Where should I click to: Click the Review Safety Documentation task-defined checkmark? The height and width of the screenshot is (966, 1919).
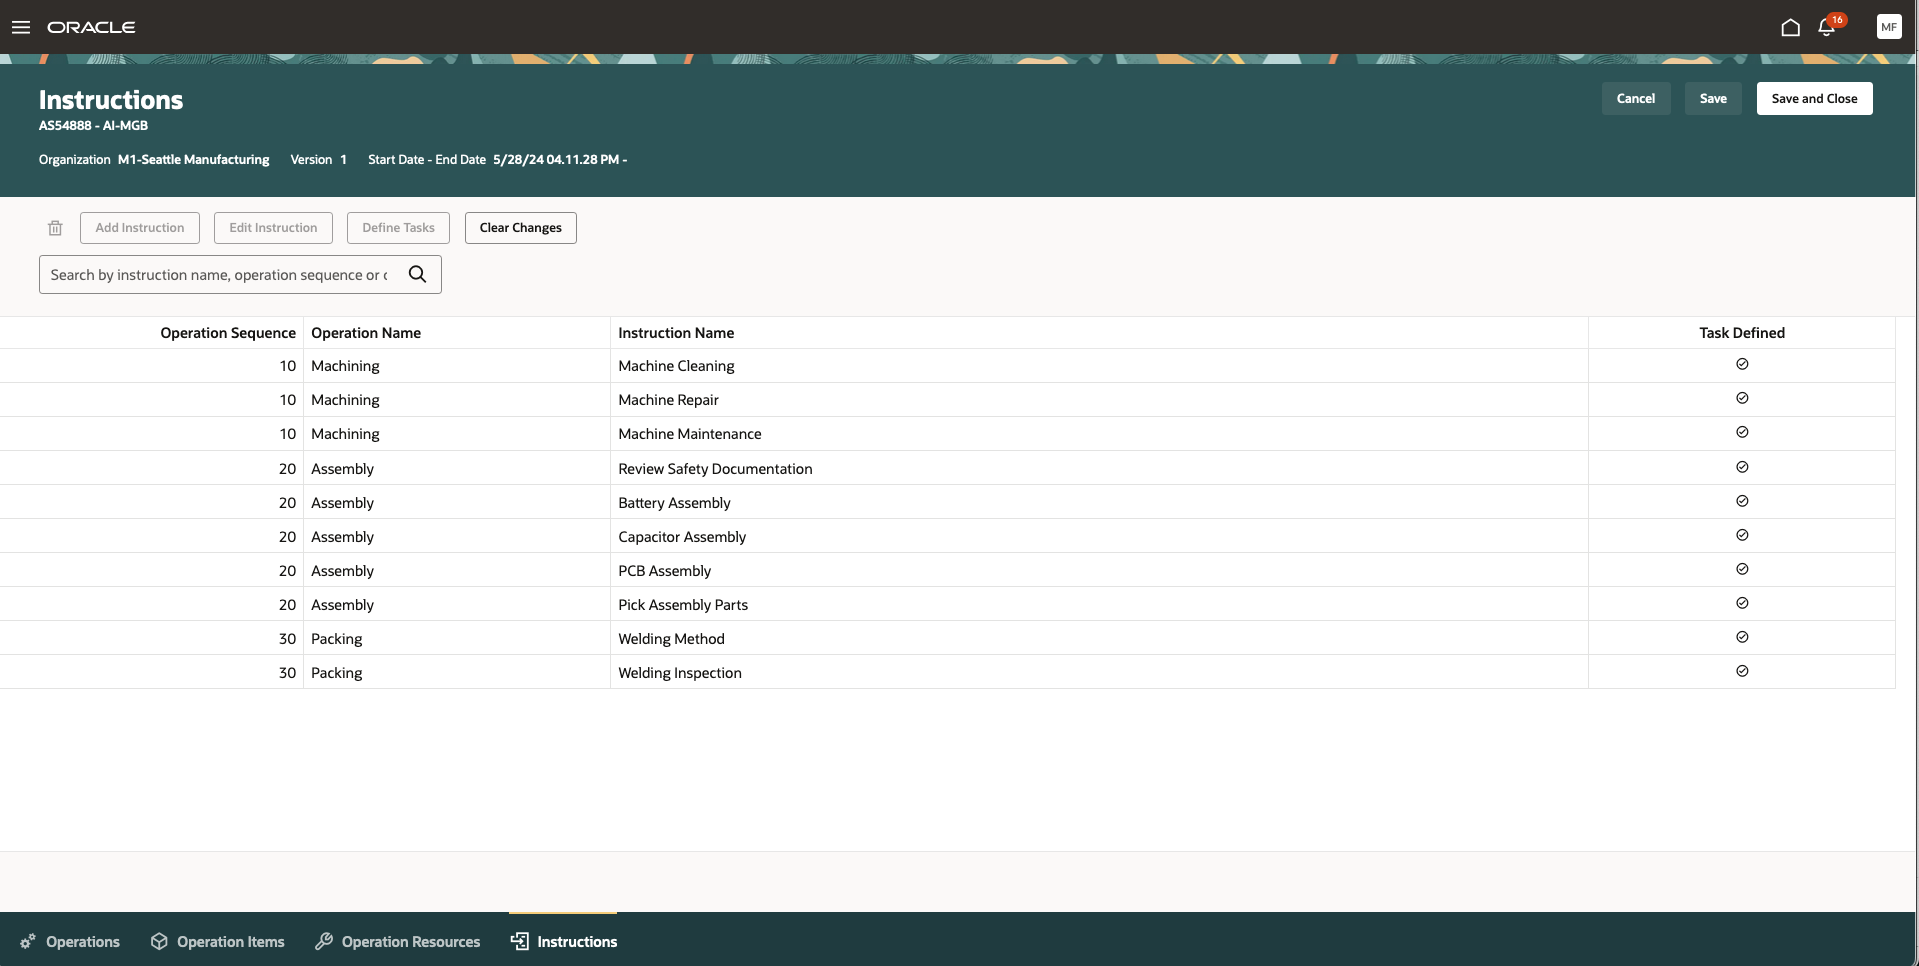tap(1742, 467)
